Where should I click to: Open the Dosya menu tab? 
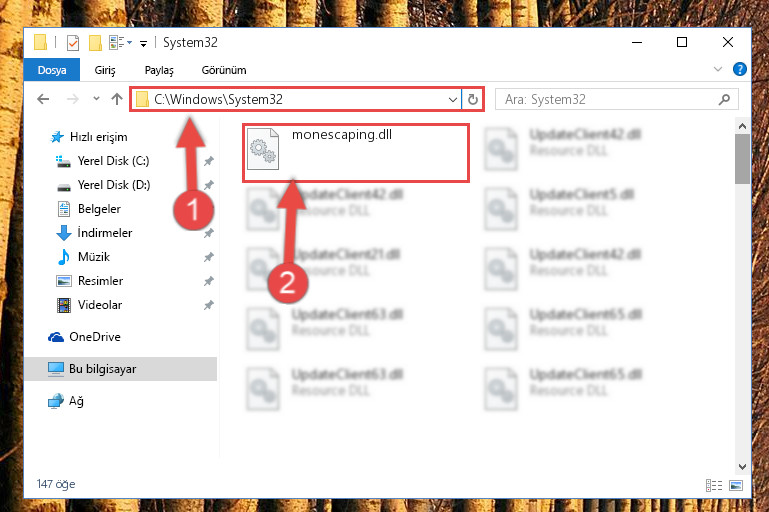pos(52,70)
